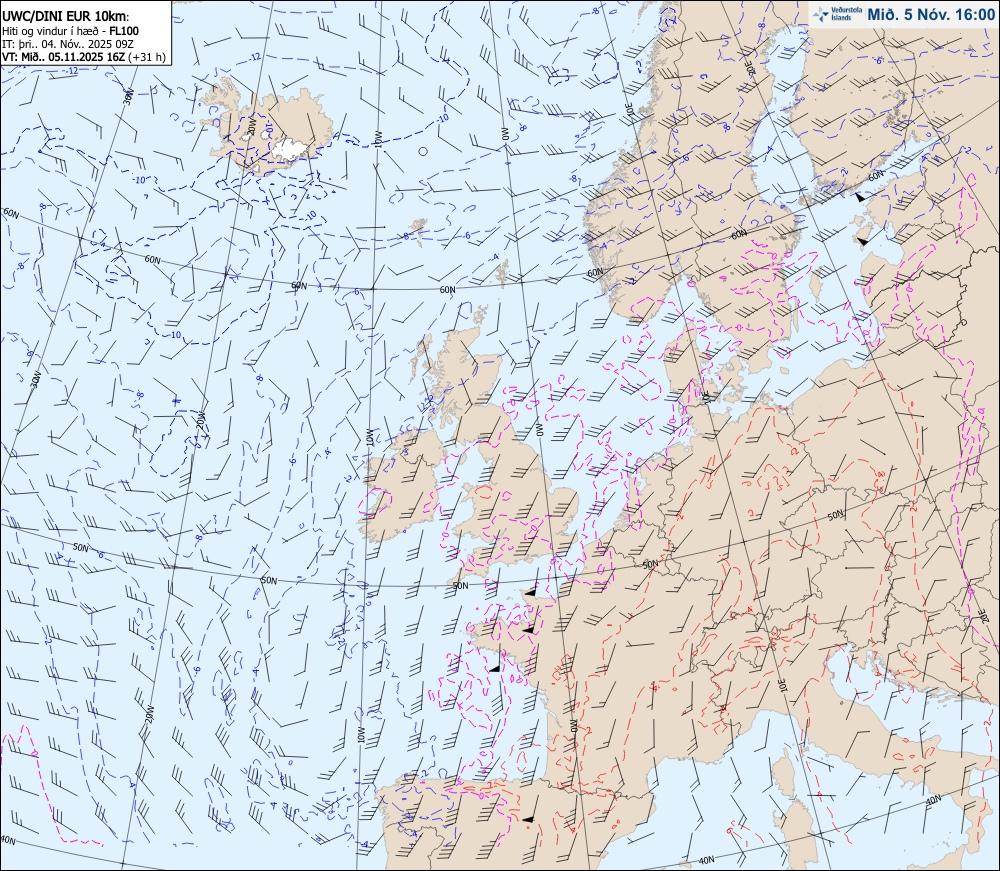Screen dimensions: 1000x871
Task: Click the 'VT: Mið.. 05.11.2025 16Z (+31 h)' line
Action: (84, 56)
